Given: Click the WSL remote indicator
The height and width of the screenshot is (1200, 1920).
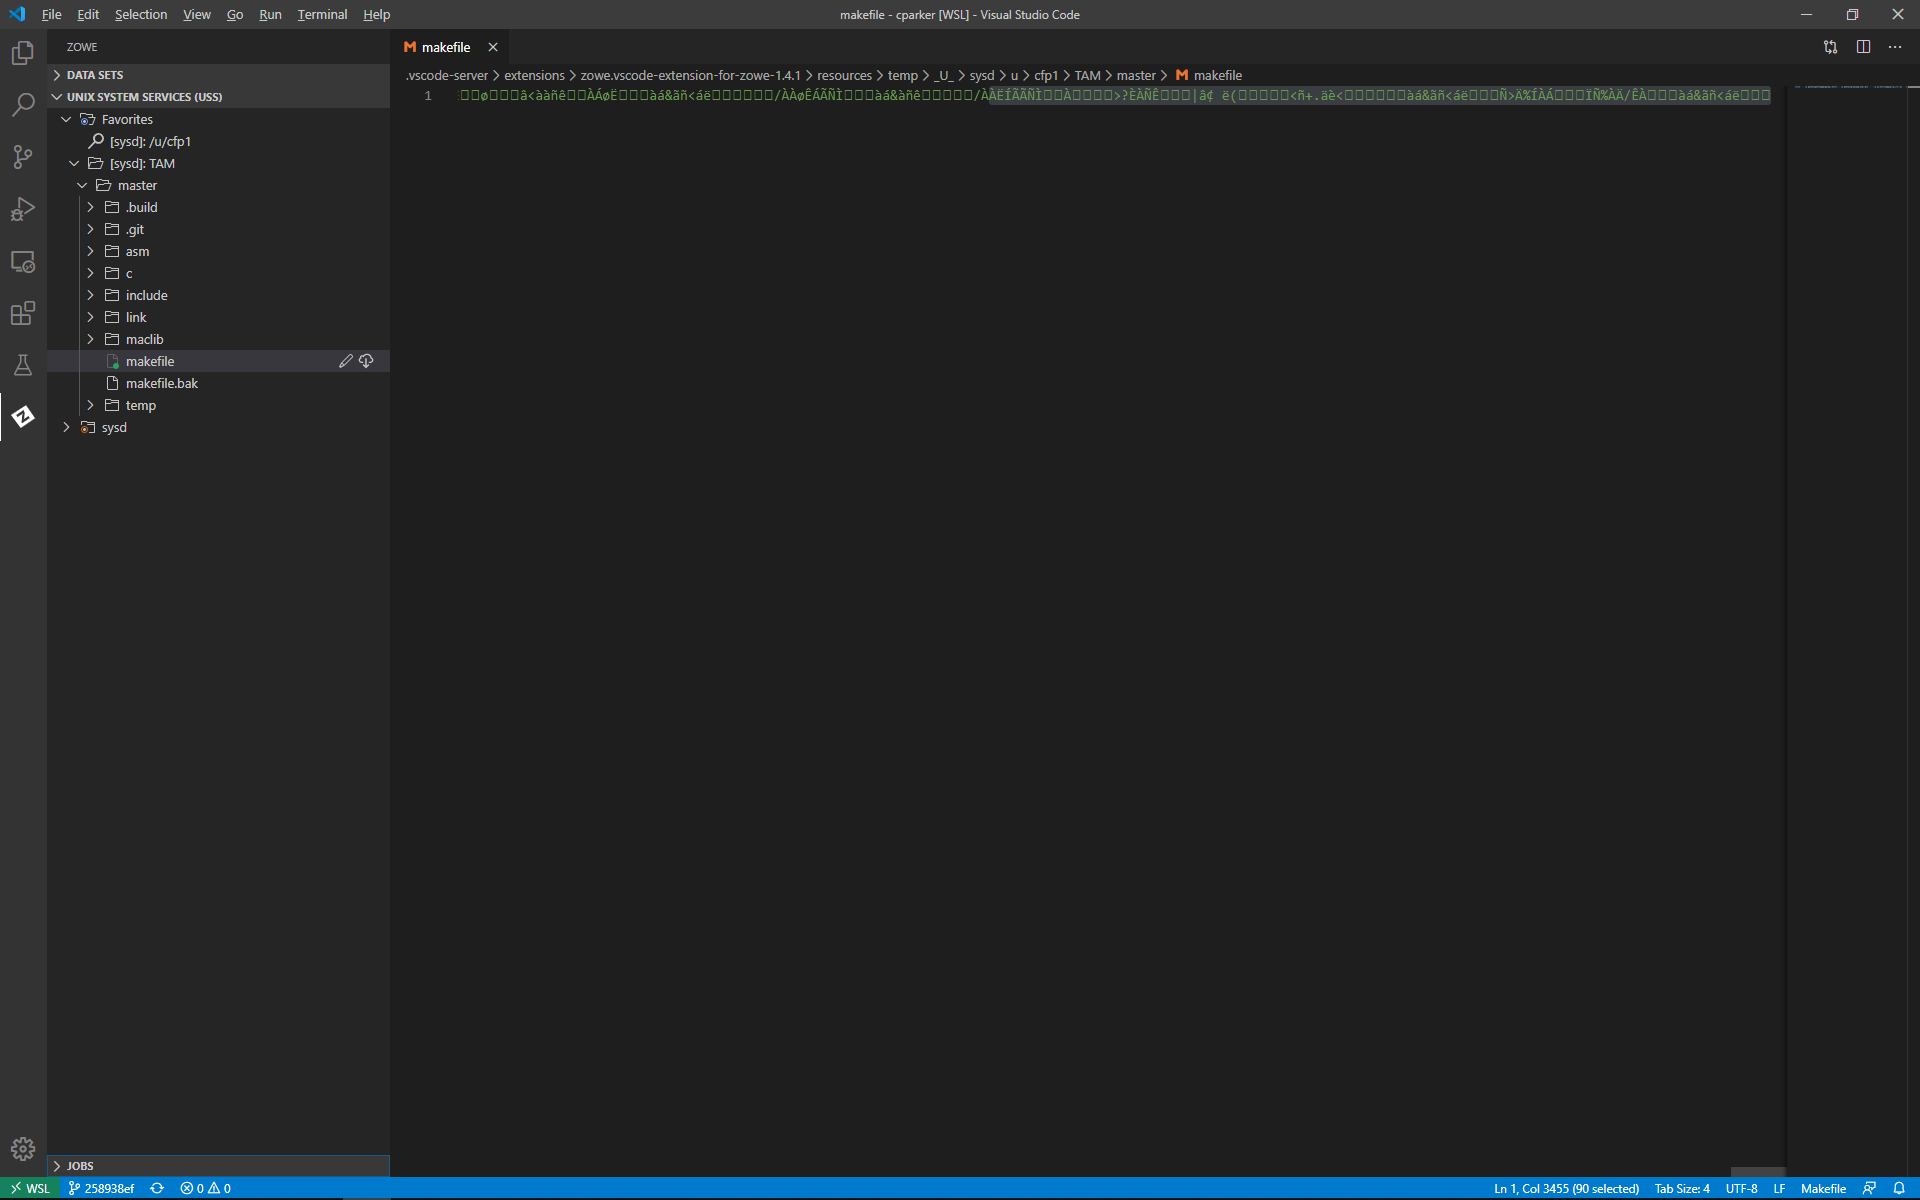Looking at the screenshot, I should 30,1188.
